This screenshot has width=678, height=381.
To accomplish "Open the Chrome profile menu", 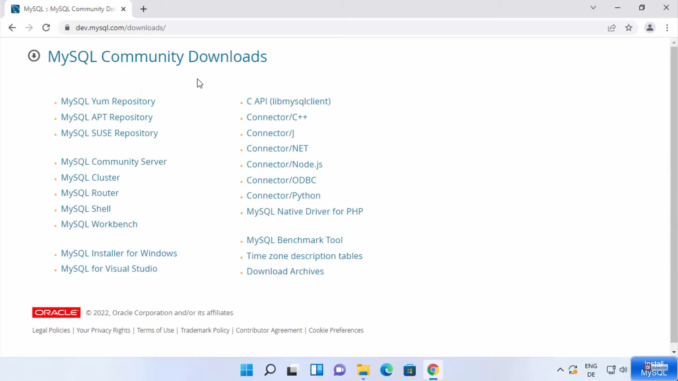I will pos(649,28).
